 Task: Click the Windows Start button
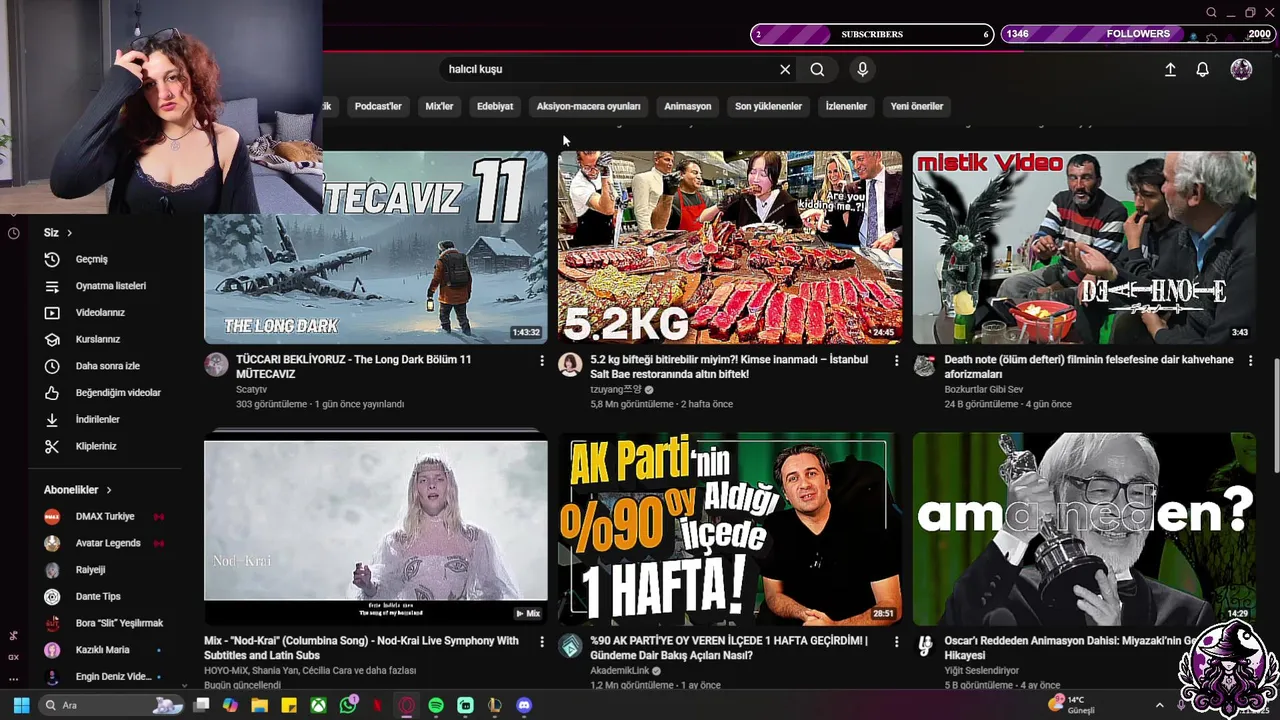21,705
